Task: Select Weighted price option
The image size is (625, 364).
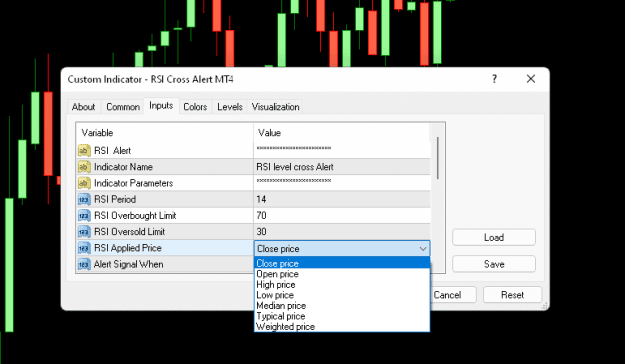Action: [x=342, y=327]
